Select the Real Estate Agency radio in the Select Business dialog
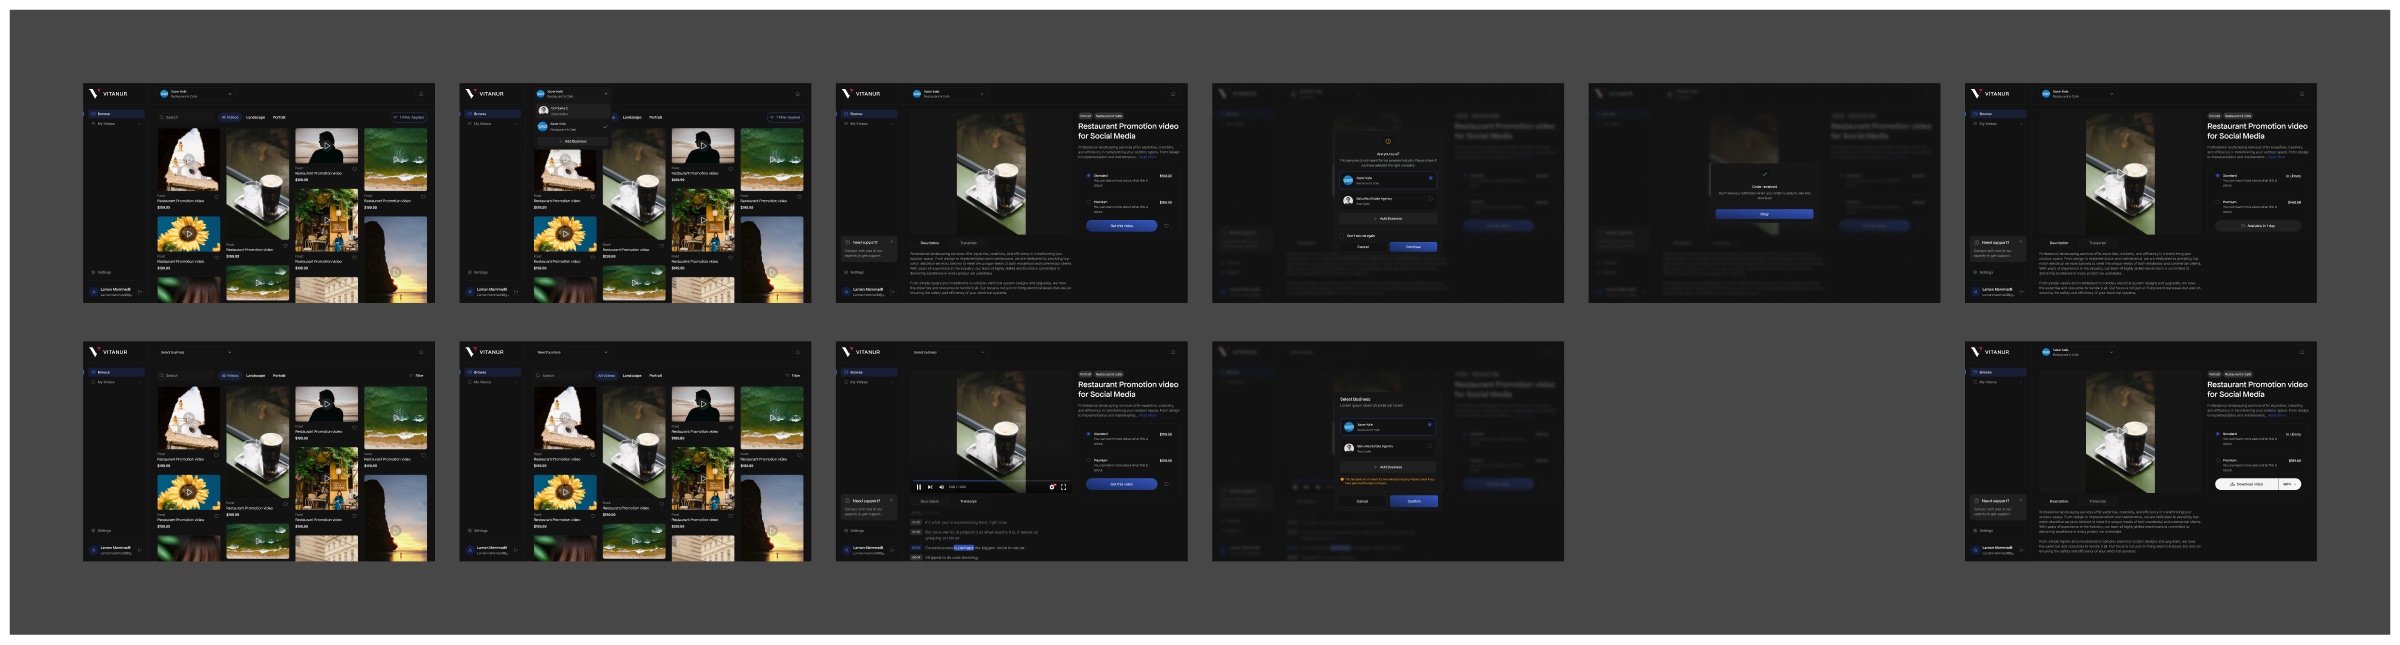The height and width of the screenshot is (645, 2400). click(x=1430, y=446)
